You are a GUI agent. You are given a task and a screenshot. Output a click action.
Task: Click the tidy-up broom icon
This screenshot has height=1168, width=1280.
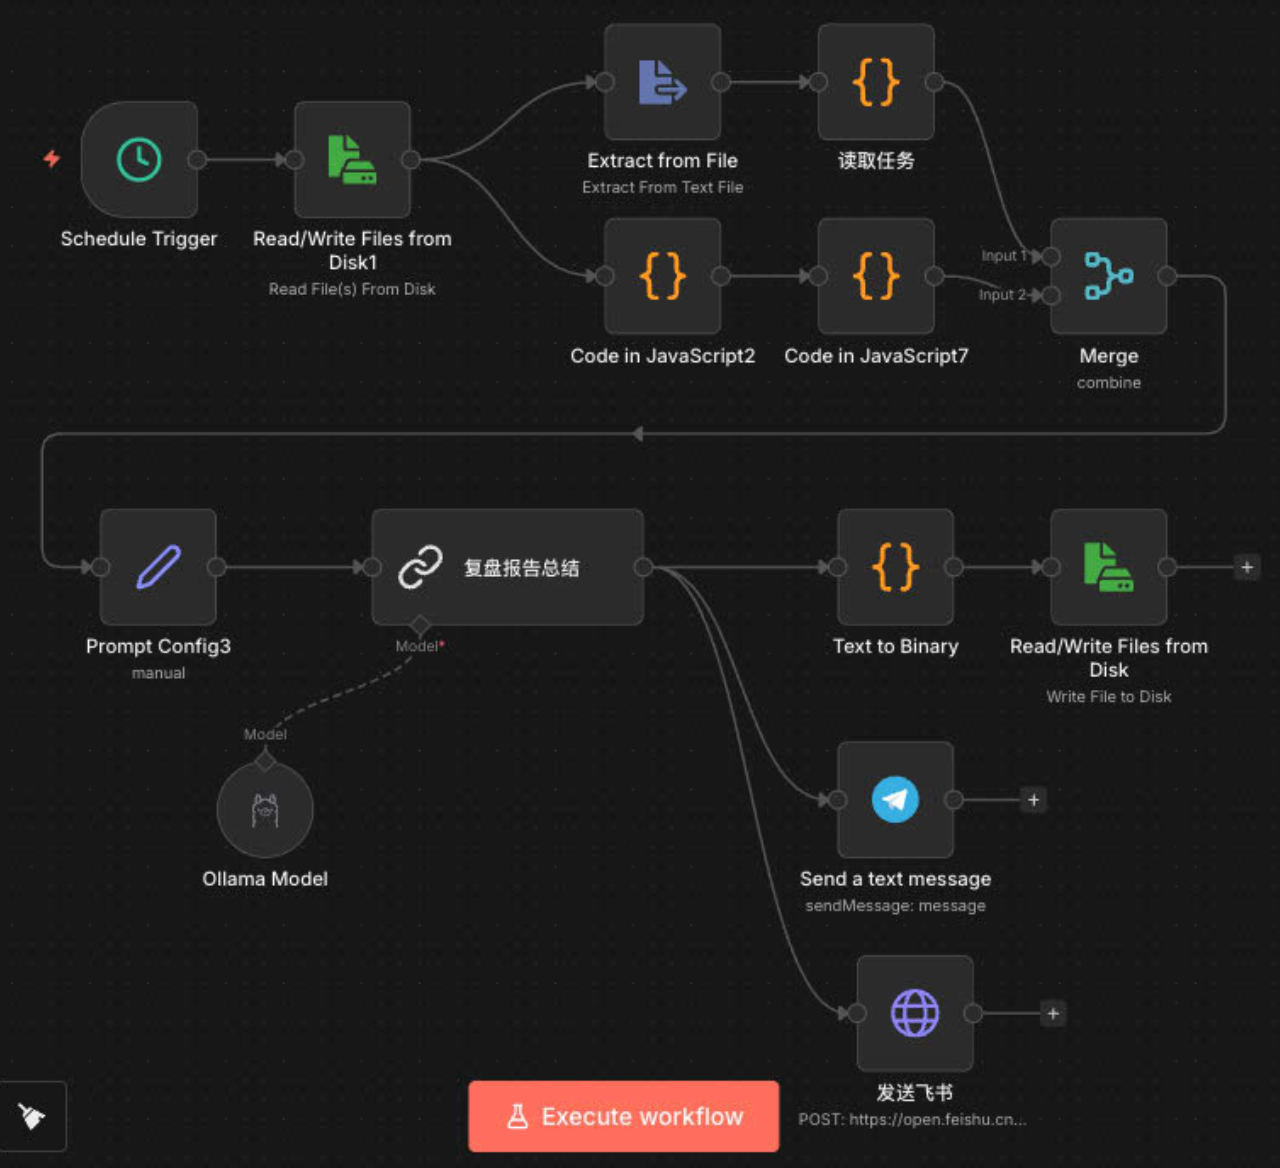pos(32,1116)
